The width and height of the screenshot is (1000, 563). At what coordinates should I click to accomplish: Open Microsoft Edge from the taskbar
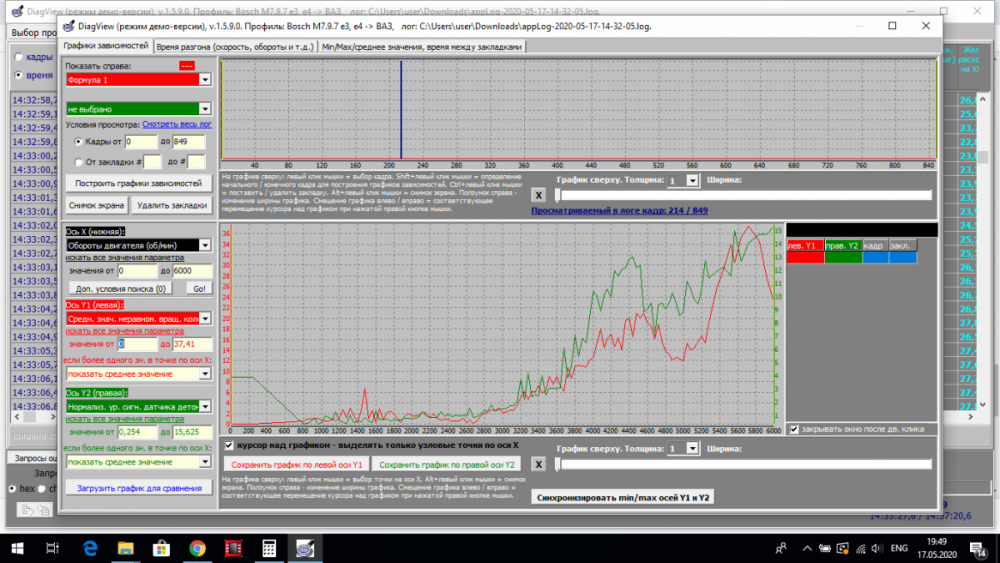[90, 548]
